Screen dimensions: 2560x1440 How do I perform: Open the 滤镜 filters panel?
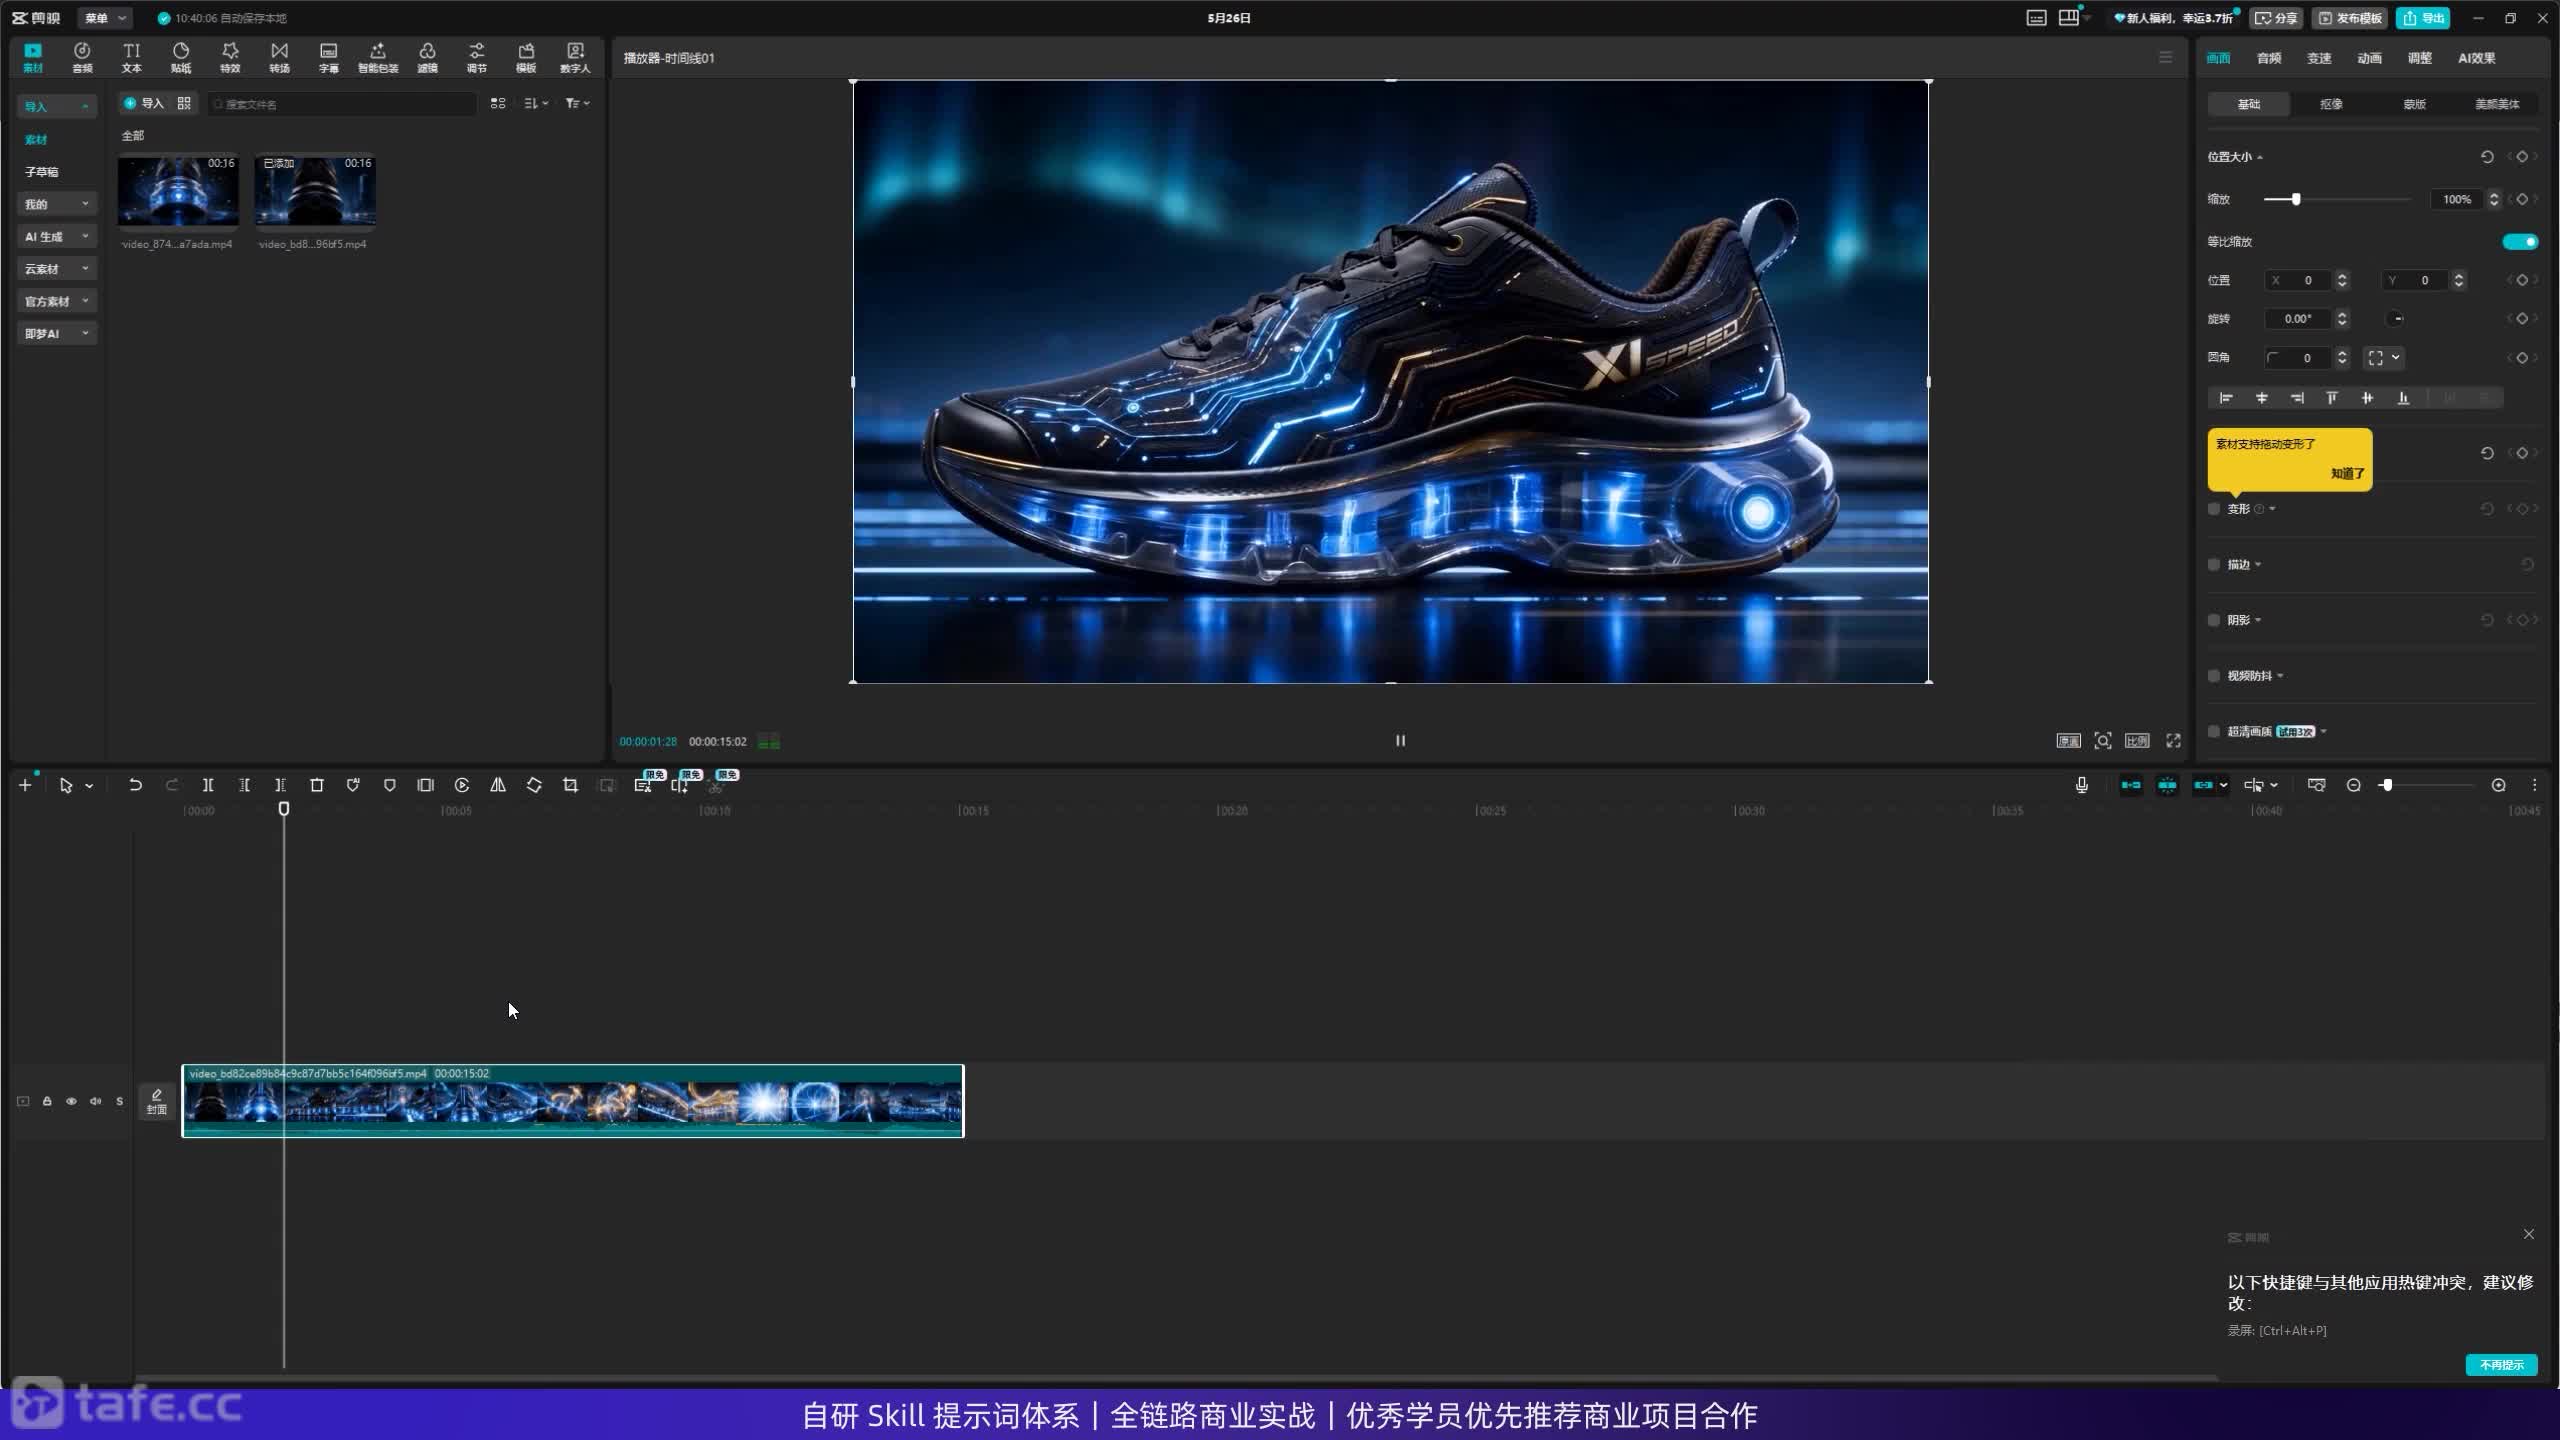427,57
